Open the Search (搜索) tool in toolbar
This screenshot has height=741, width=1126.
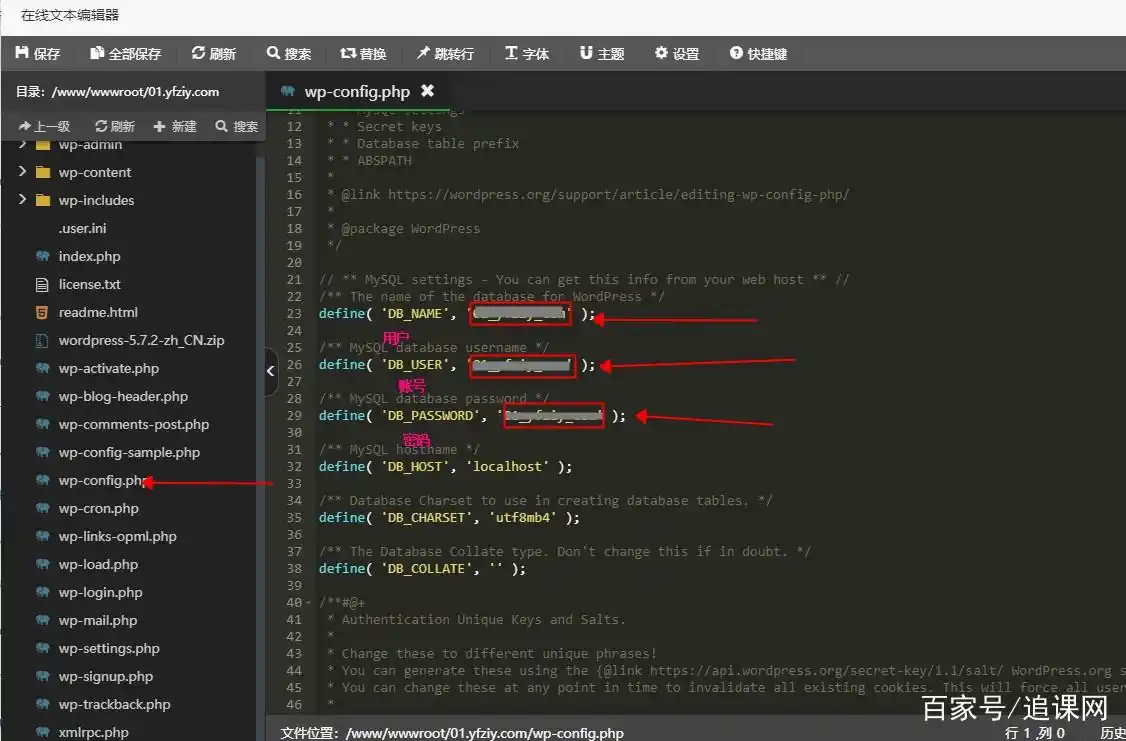tap(288, 54)
